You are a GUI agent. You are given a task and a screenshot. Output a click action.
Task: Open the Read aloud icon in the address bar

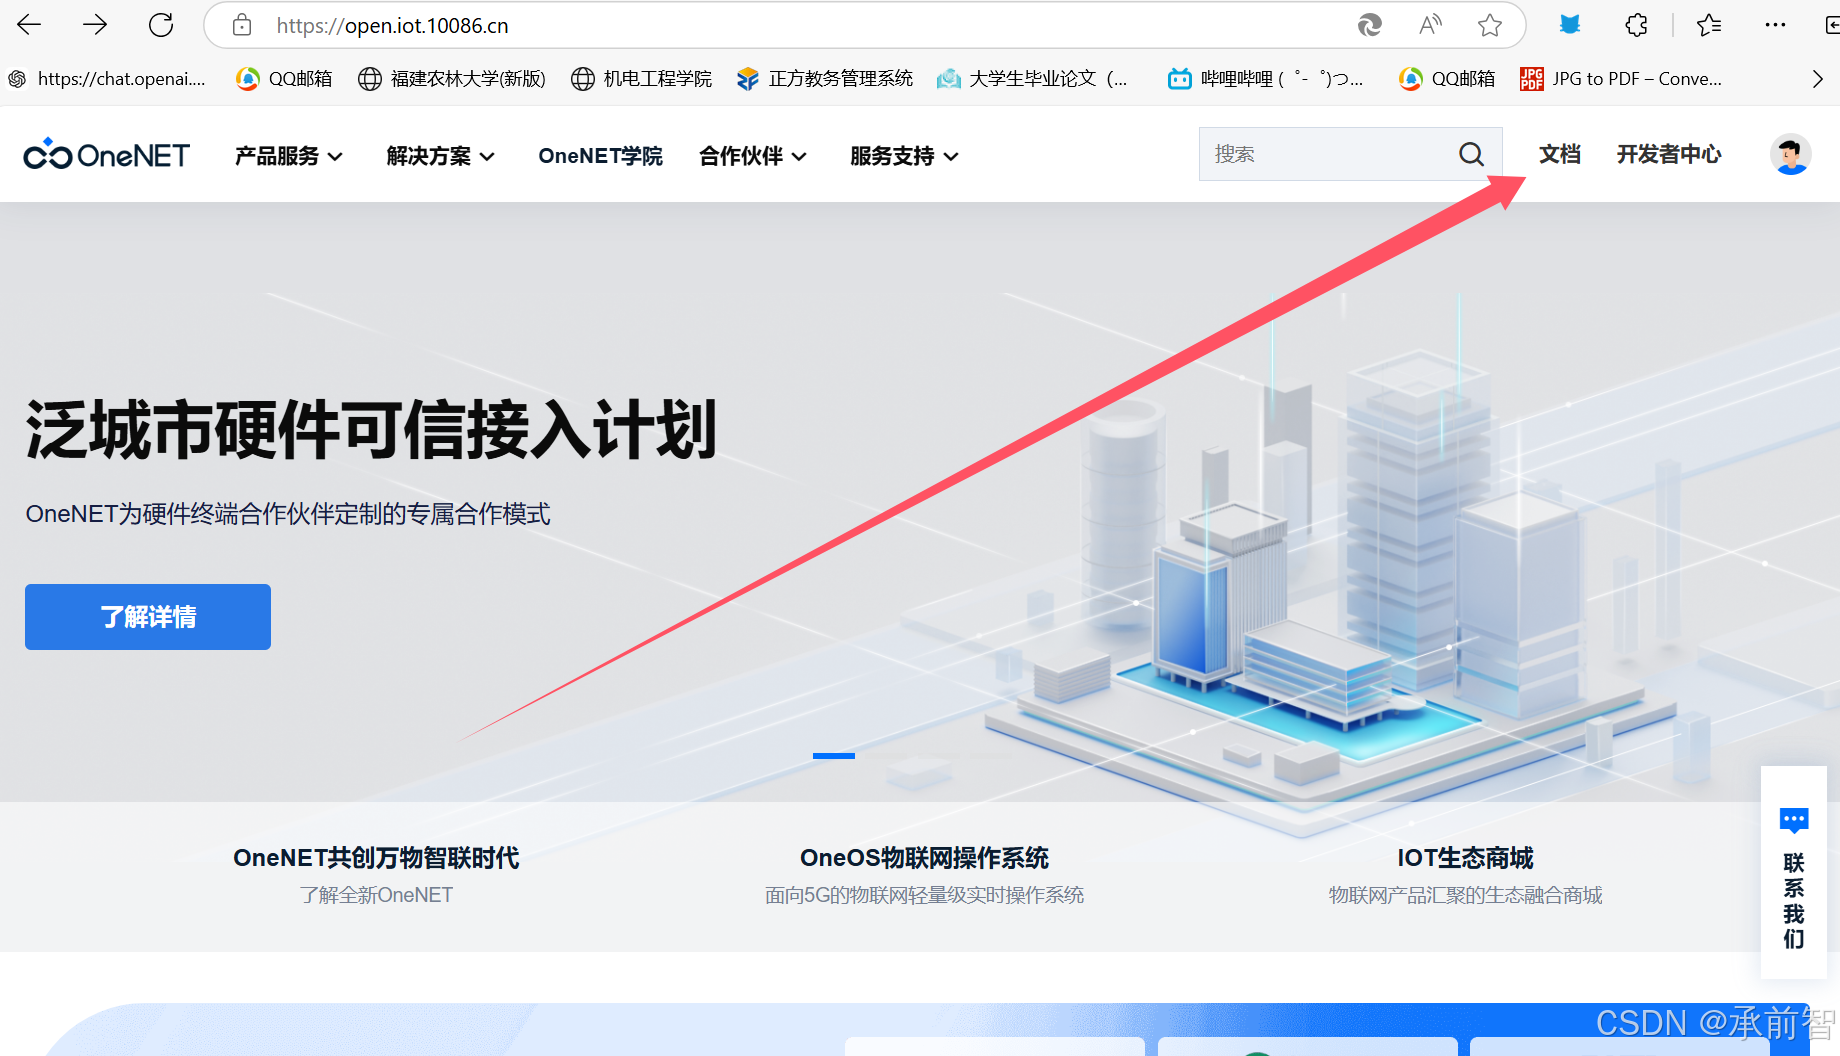tap(1430, 25)
